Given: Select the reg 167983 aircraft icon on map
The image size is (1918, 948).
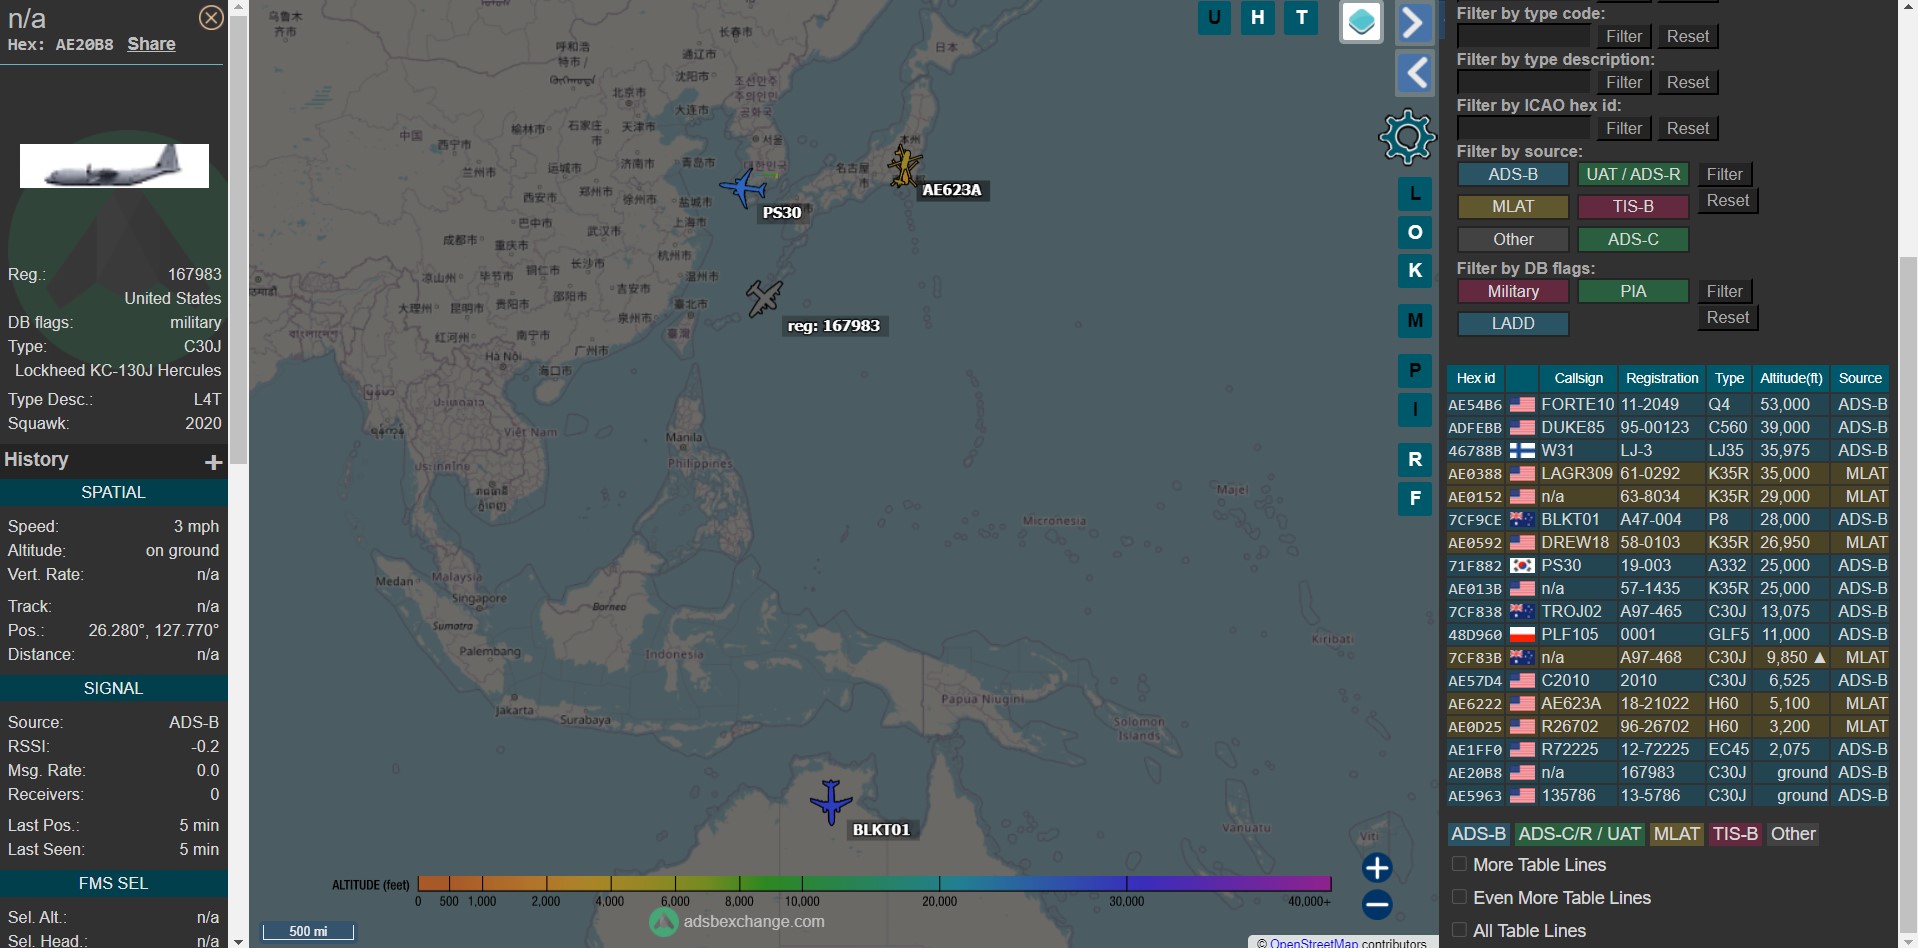Looking at the screenshot, I should (x=764, y=298).
